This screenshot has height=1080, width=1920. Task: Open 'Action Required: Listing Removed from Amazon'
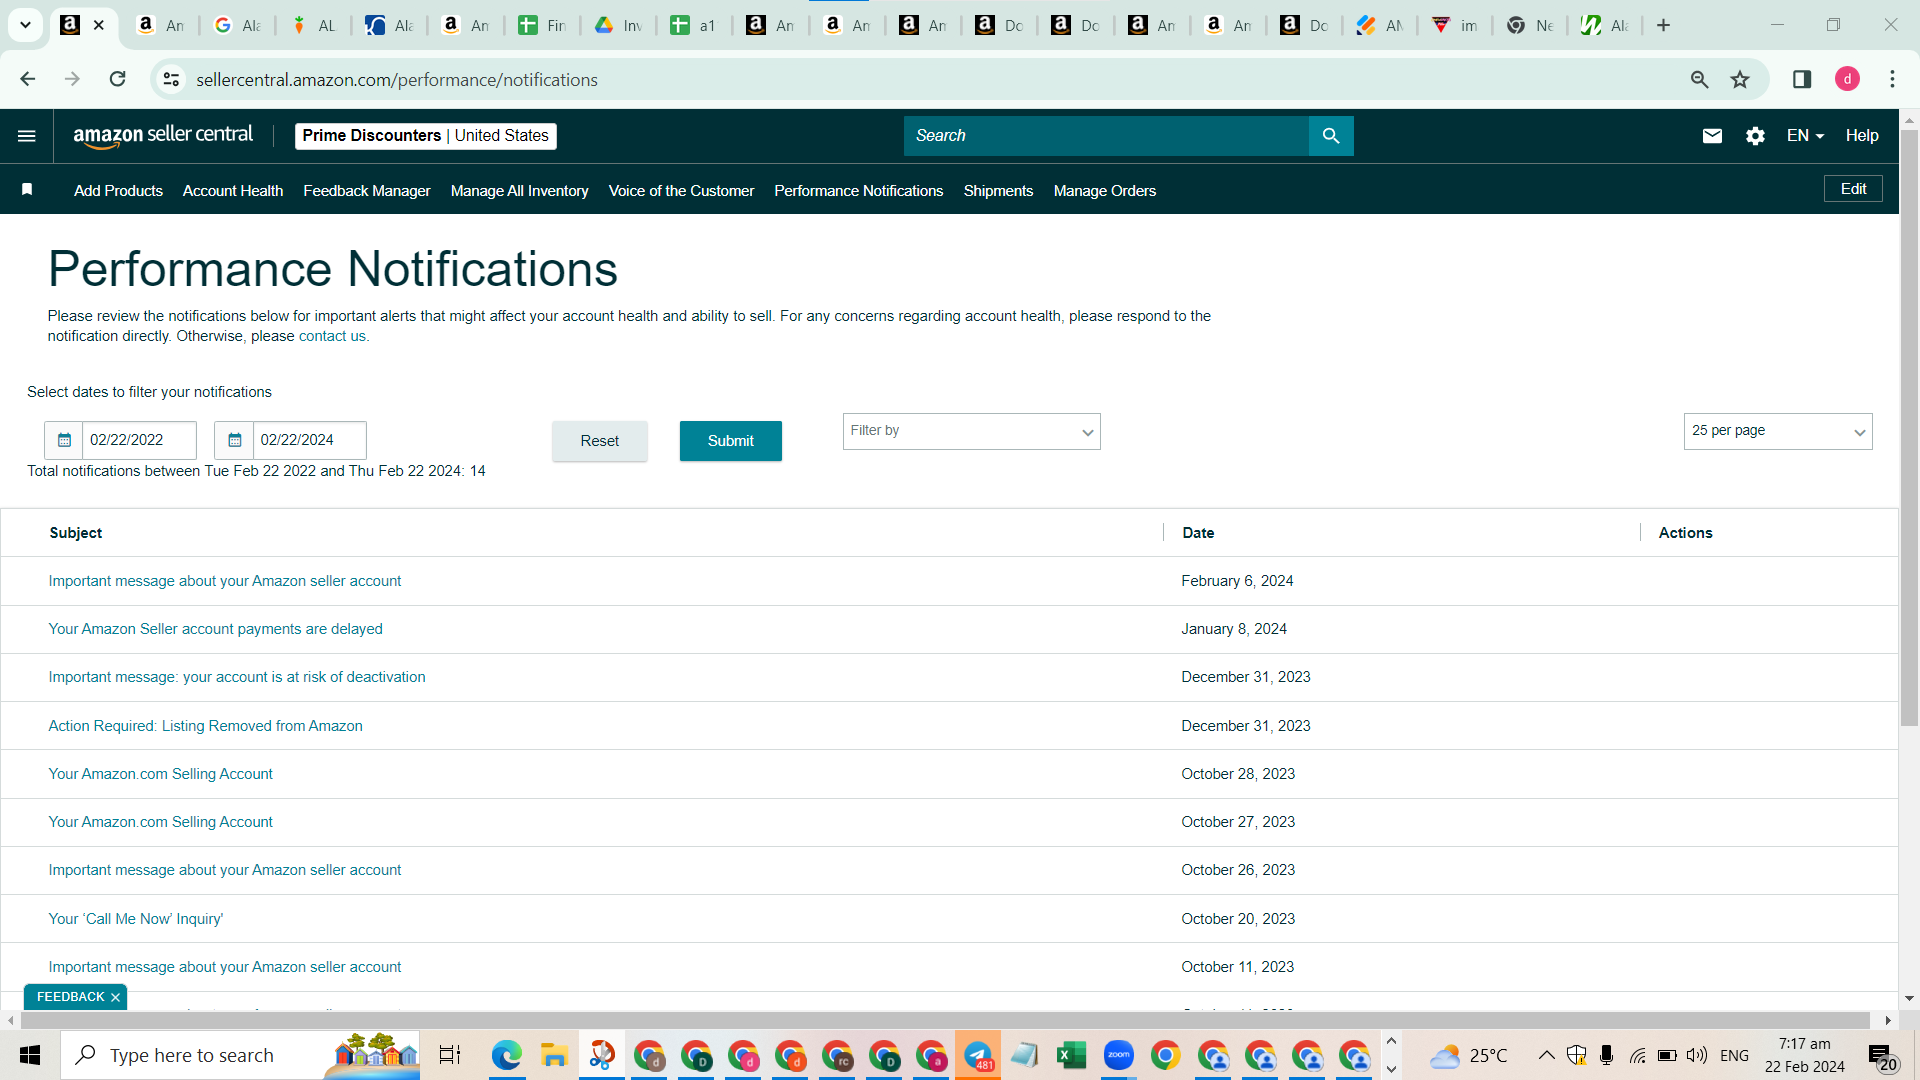(206, 726)
